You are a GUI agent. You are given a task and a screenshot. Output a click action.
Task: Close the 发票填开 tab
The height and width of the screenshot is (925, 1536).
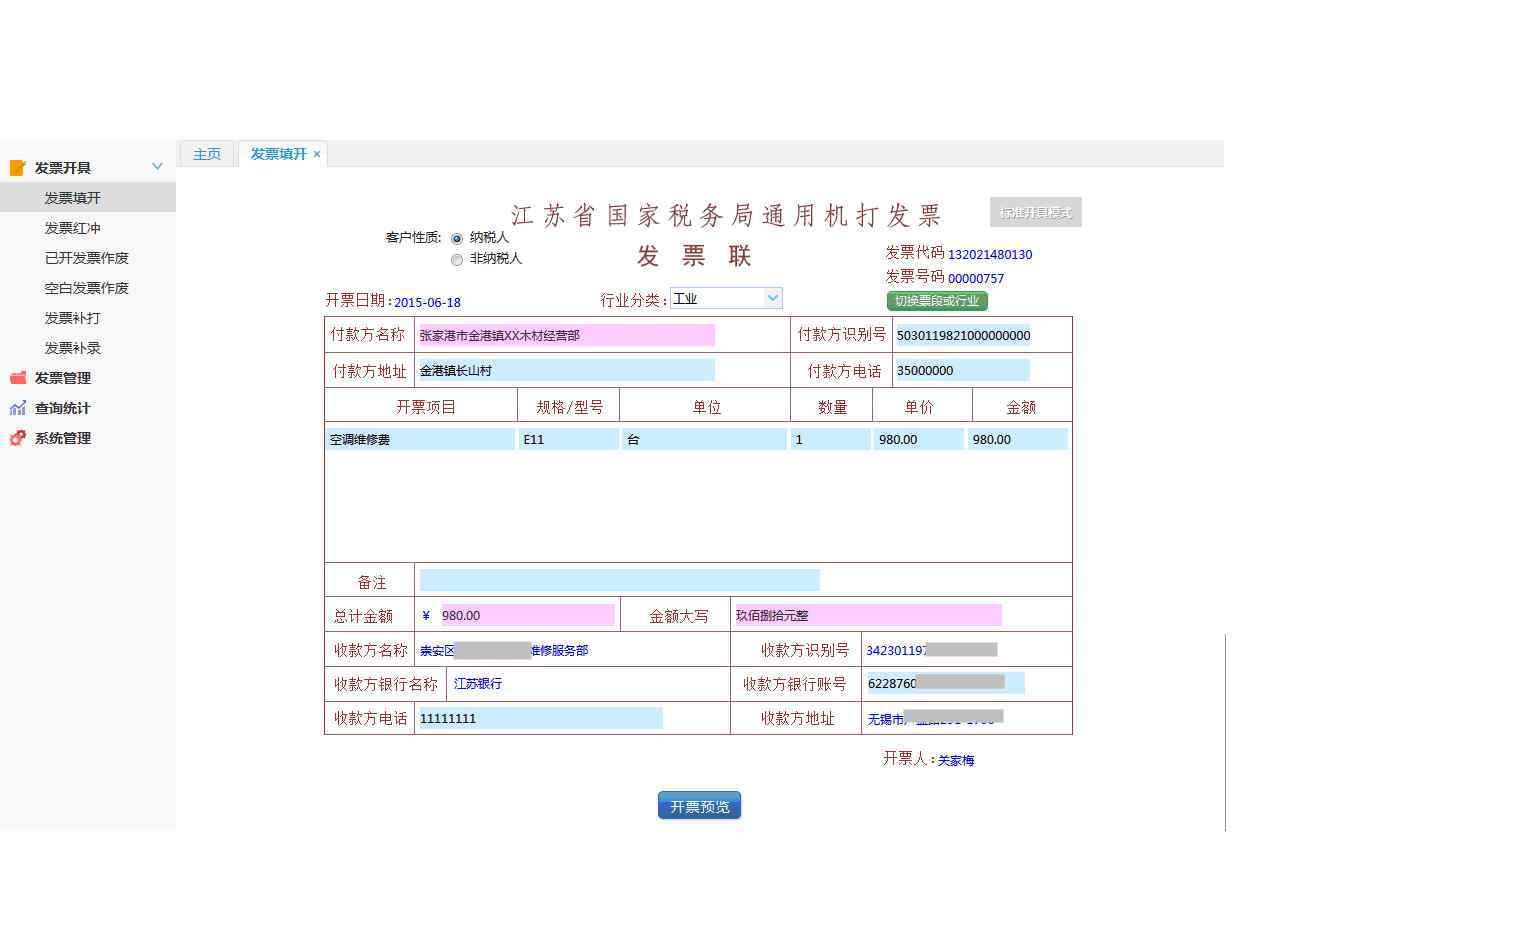(317, 154)
